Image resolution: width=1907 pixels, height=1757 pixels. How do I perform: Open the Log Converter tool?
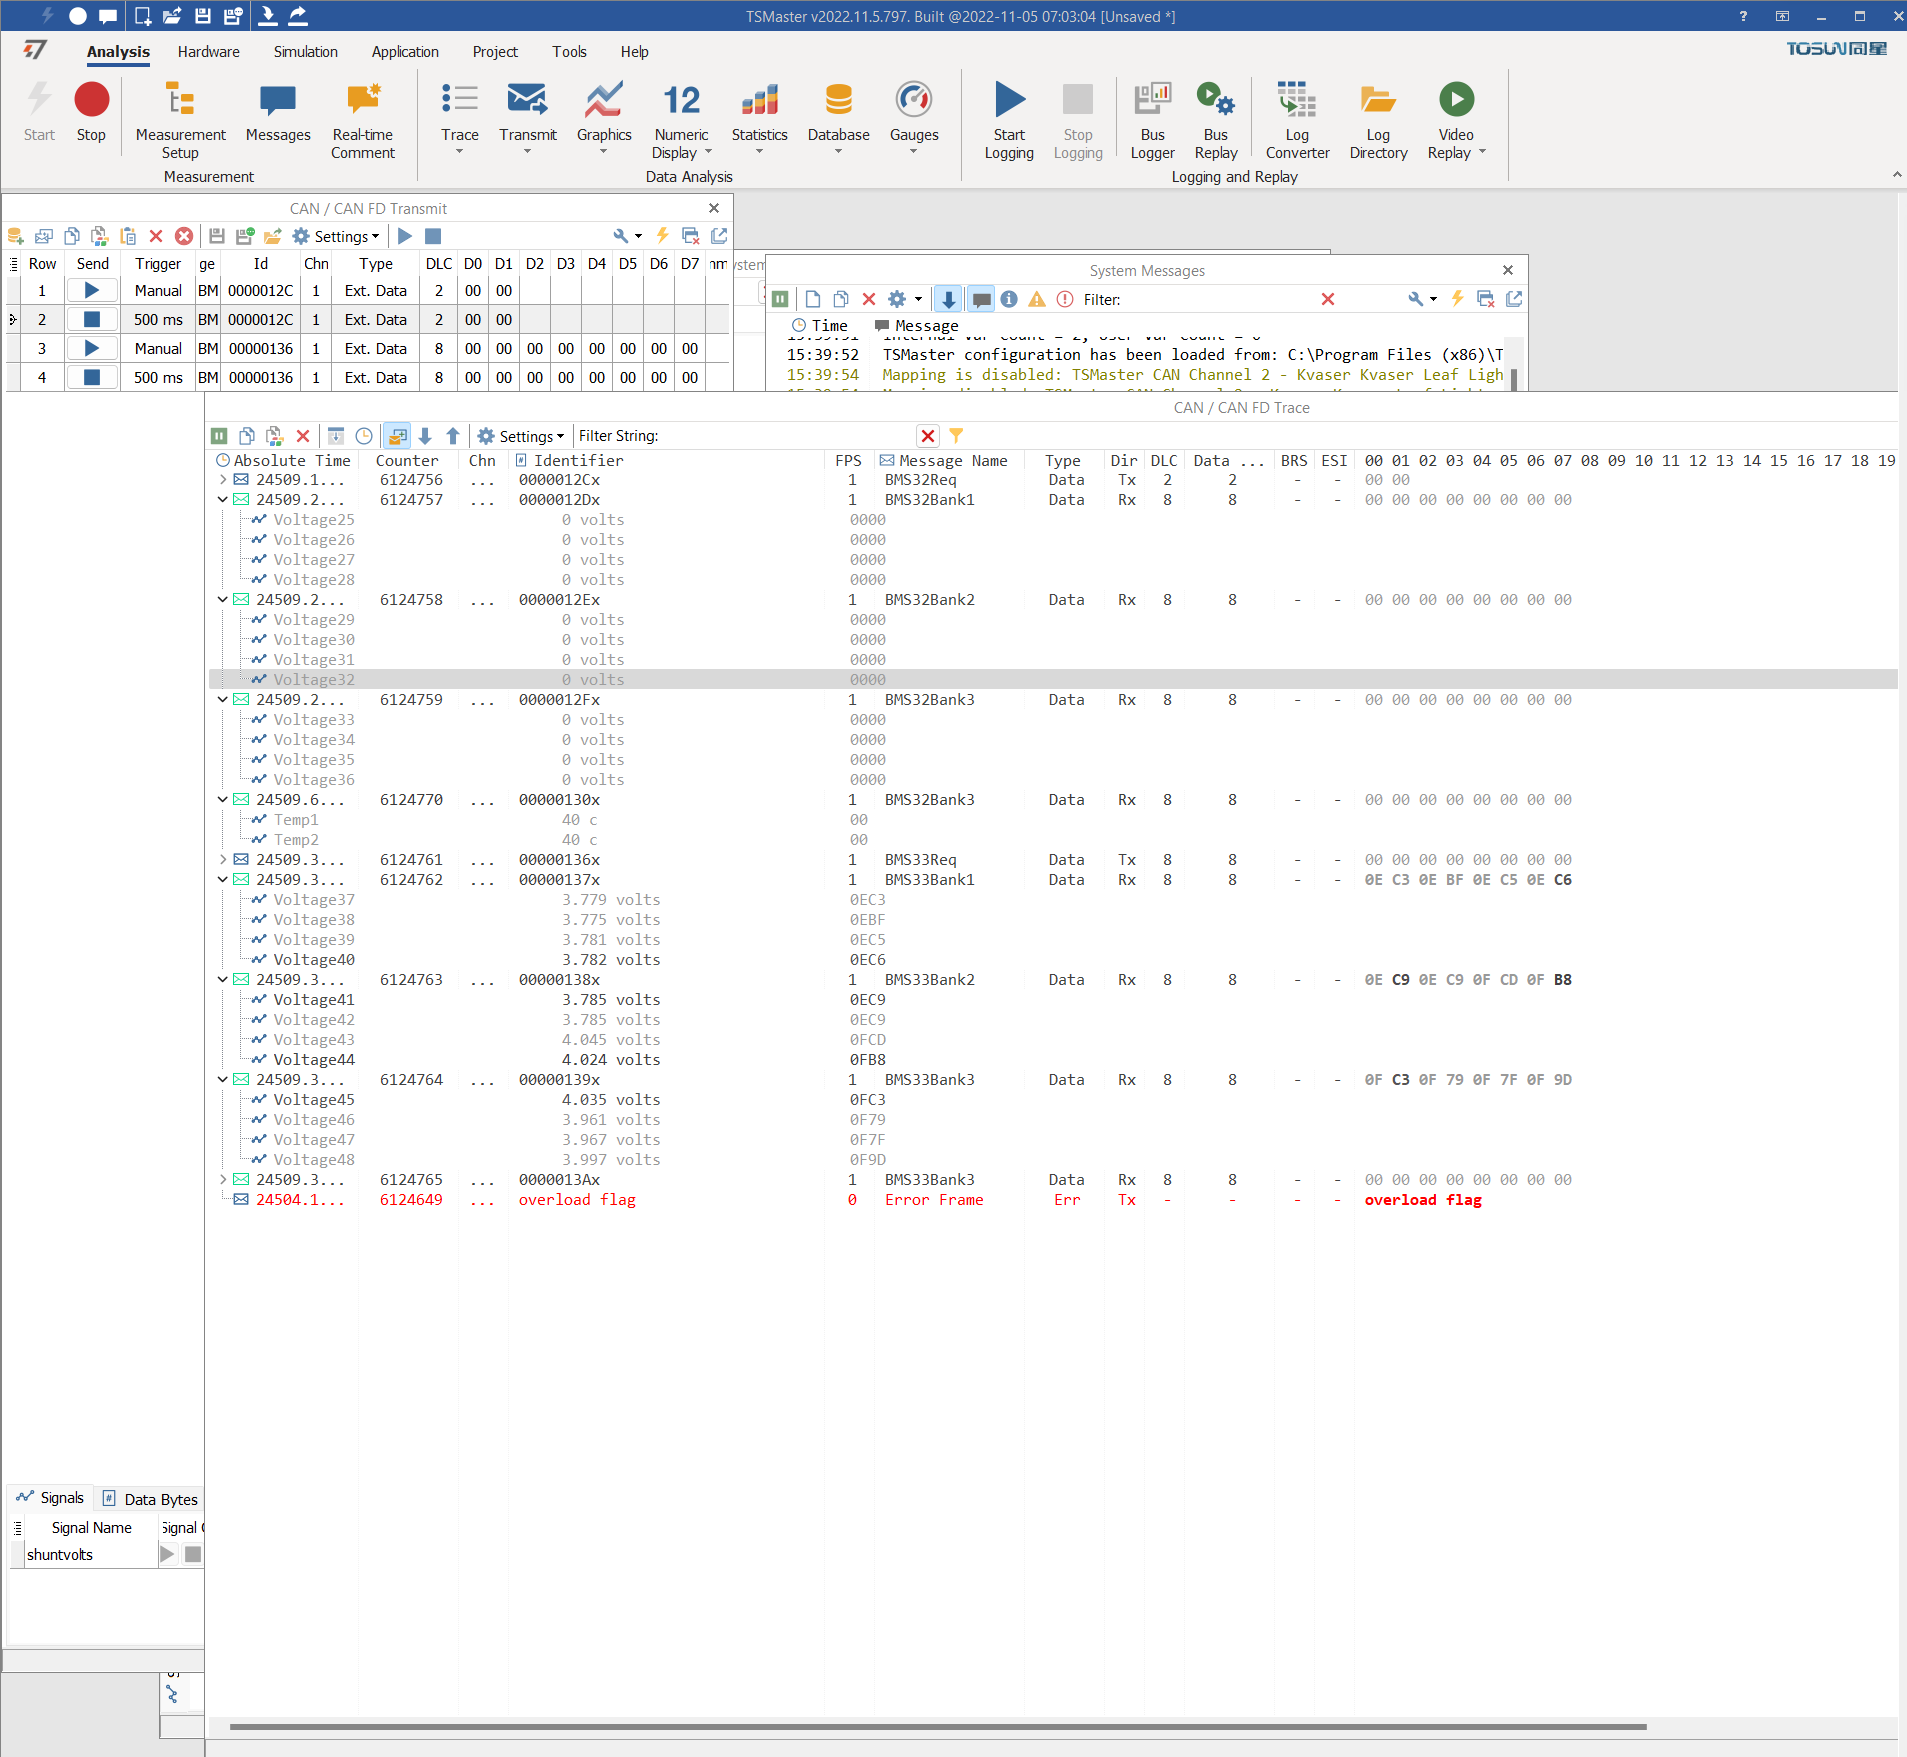pyautogui.click(x=1296, y=101)
